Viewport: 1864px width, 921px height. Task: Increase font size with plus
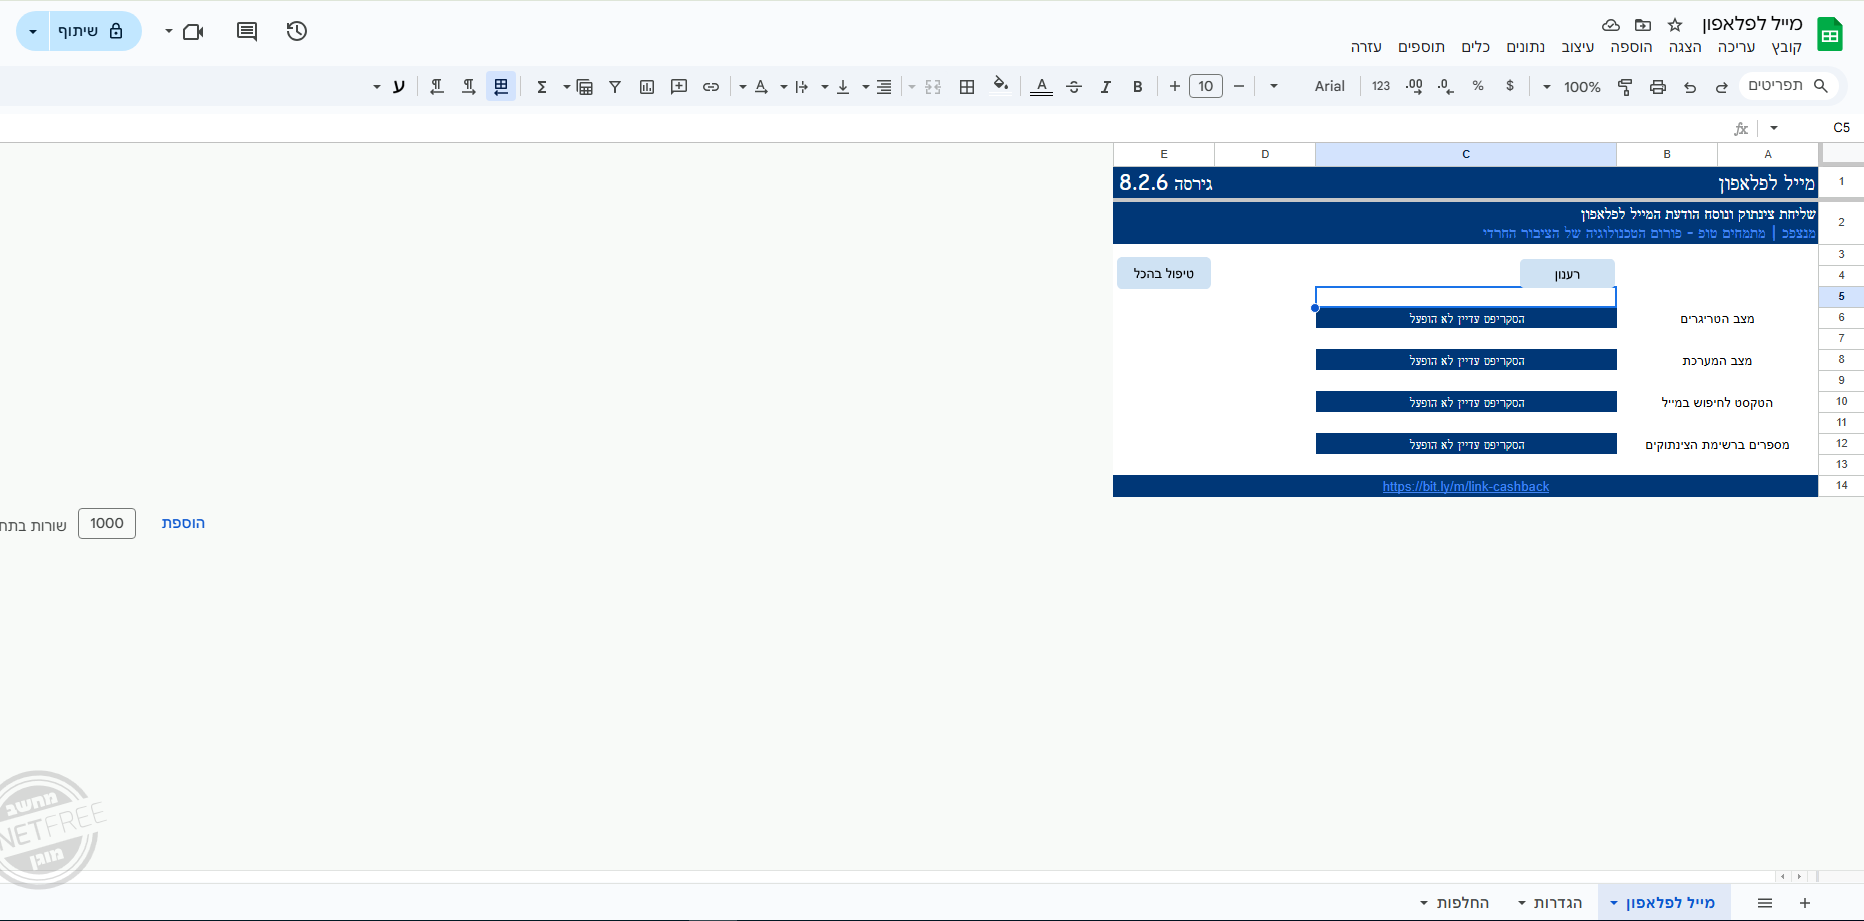(1175, 86)
